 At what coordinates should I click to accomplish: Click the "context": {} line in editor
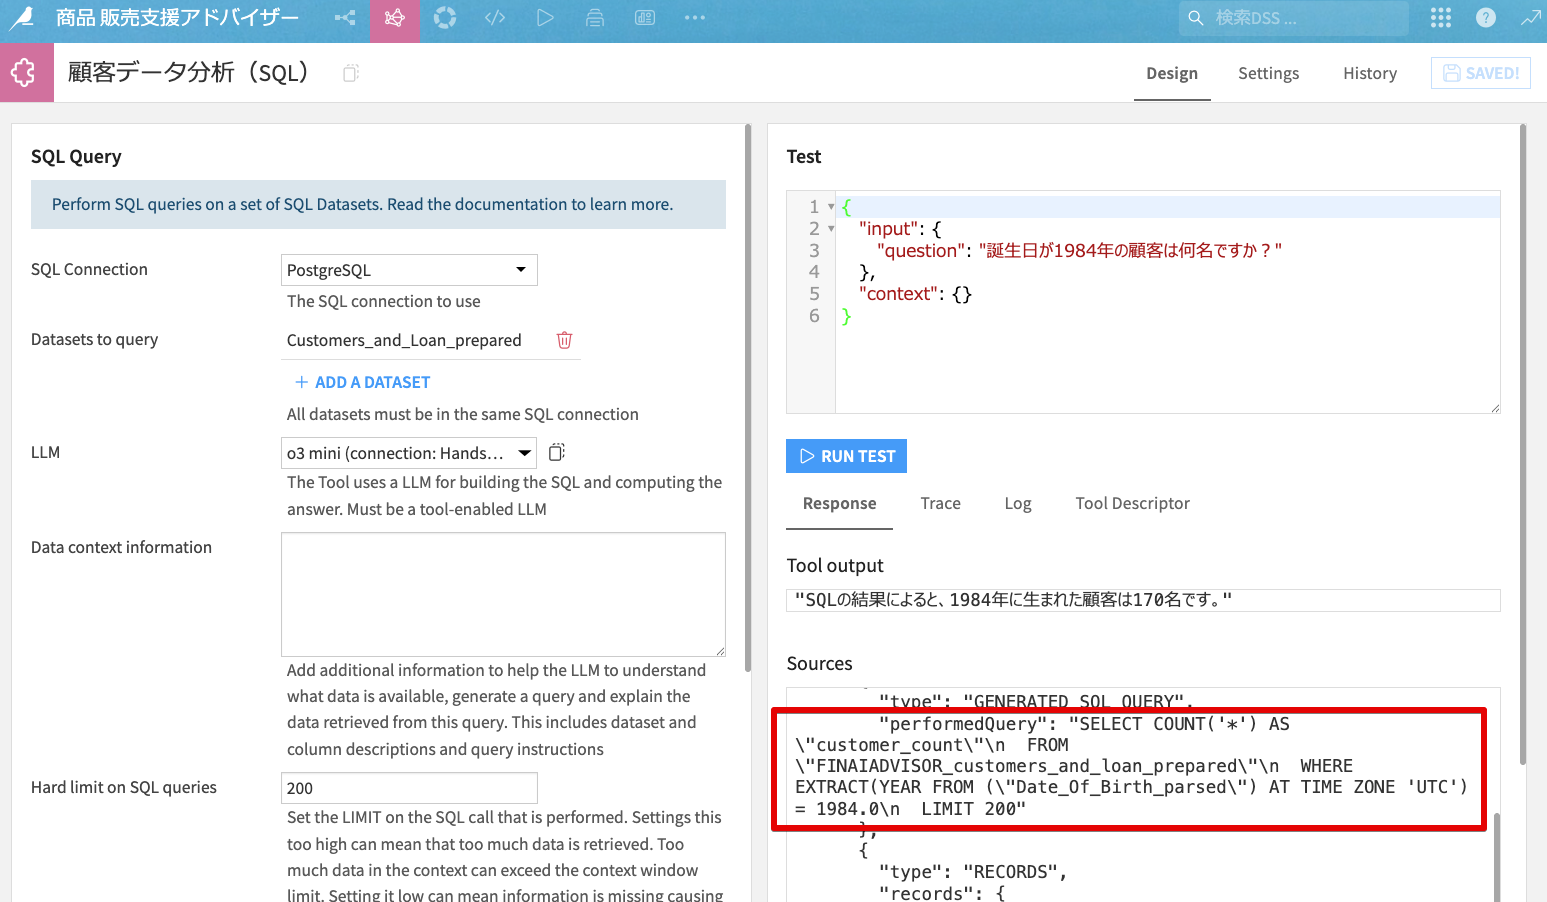click(915, 294)
